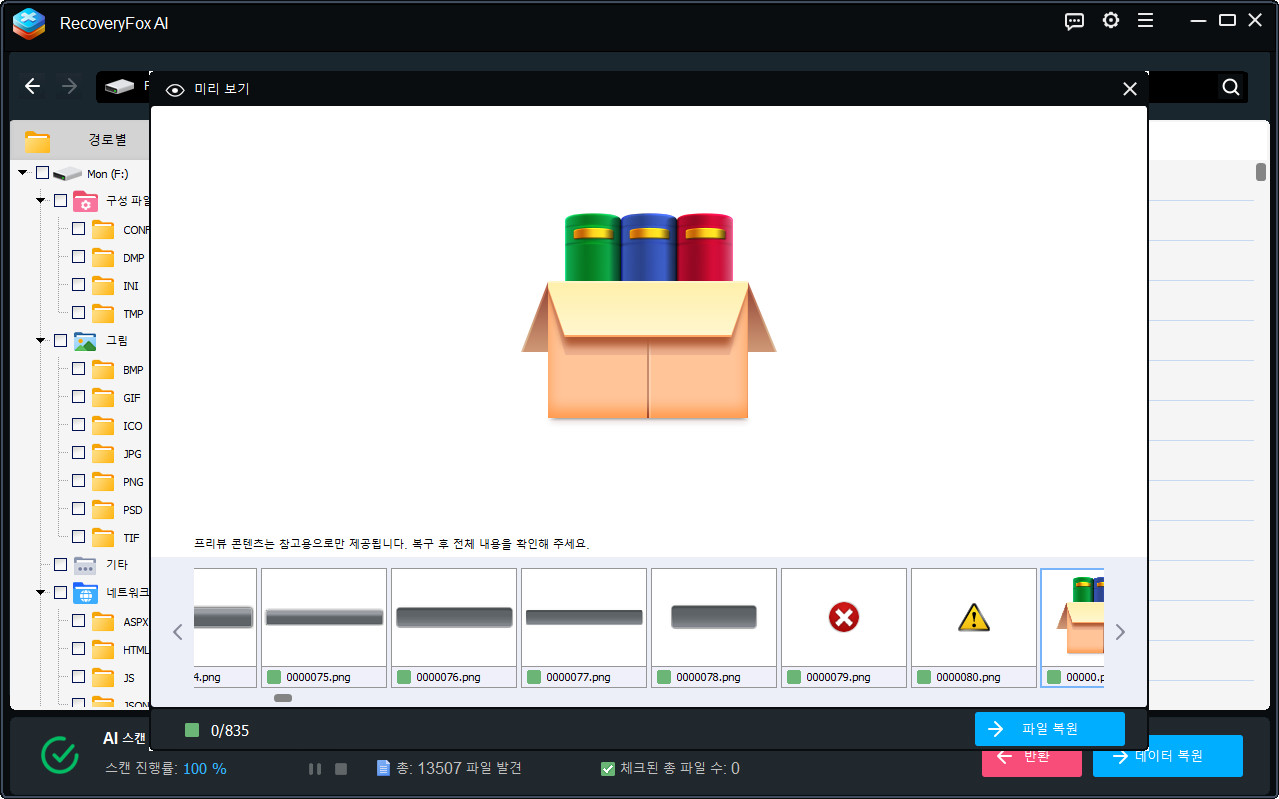Stop the scan
Viewport: 1279px width, 799px height.
341,769
